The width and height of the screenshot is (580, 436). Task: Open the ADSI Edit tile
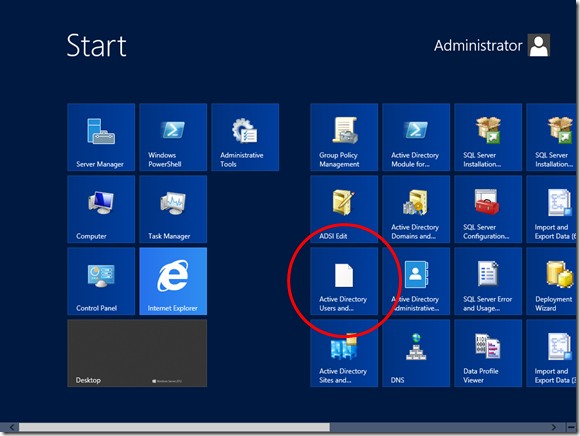[x=344, y=209]
